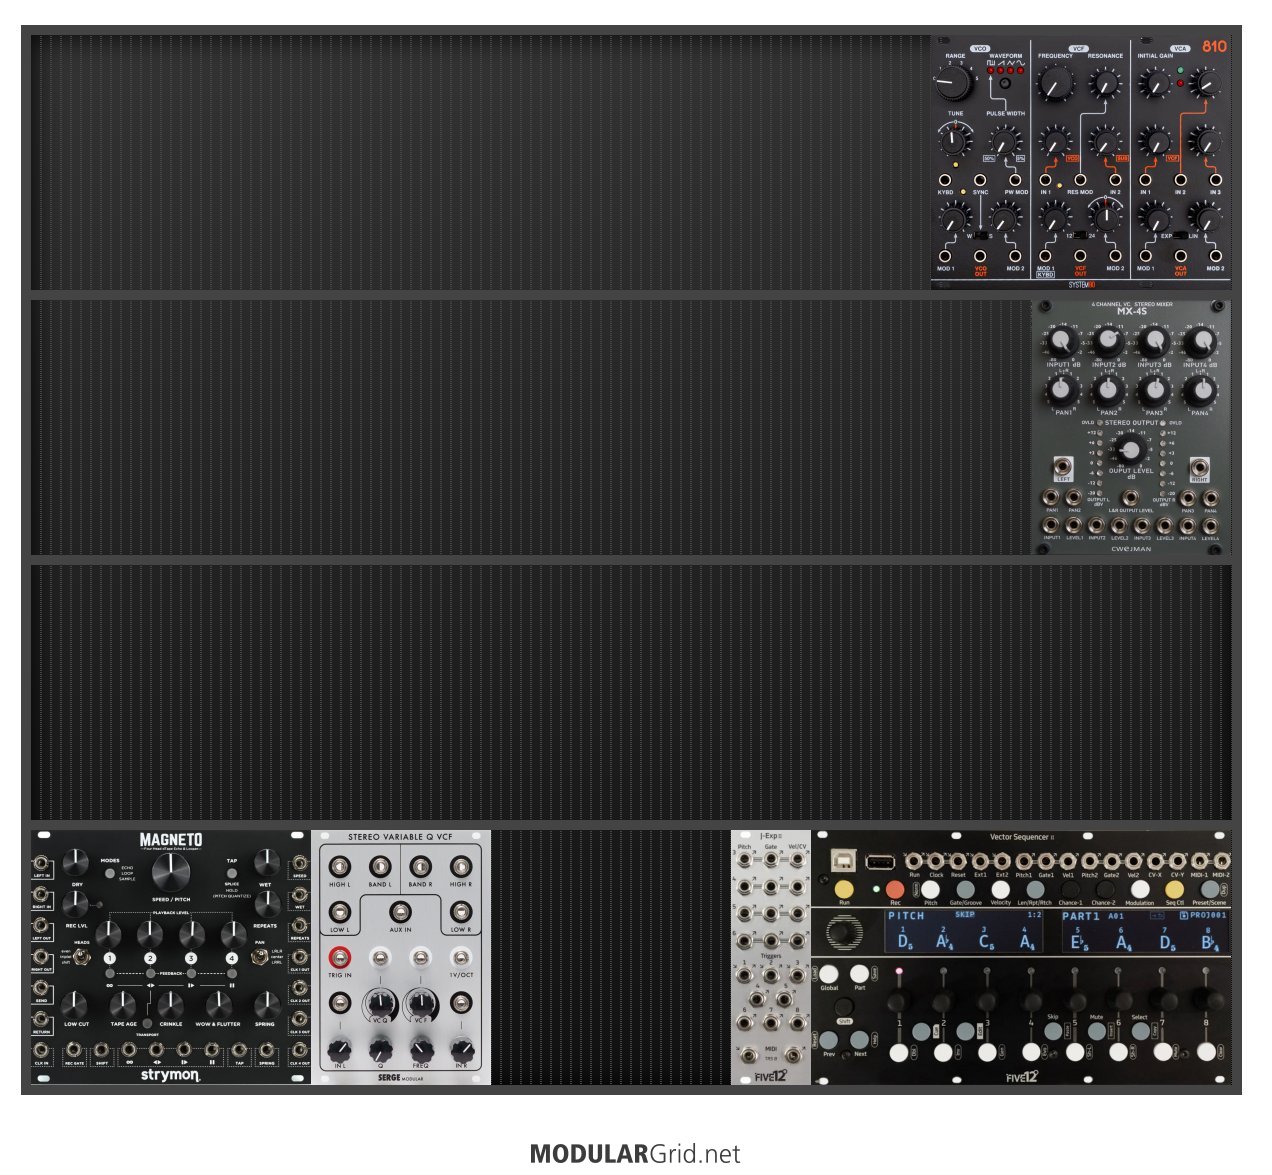Click the Serge HIGH L jack
This screenshot has width=1272, height=1175.
point(339,866)
